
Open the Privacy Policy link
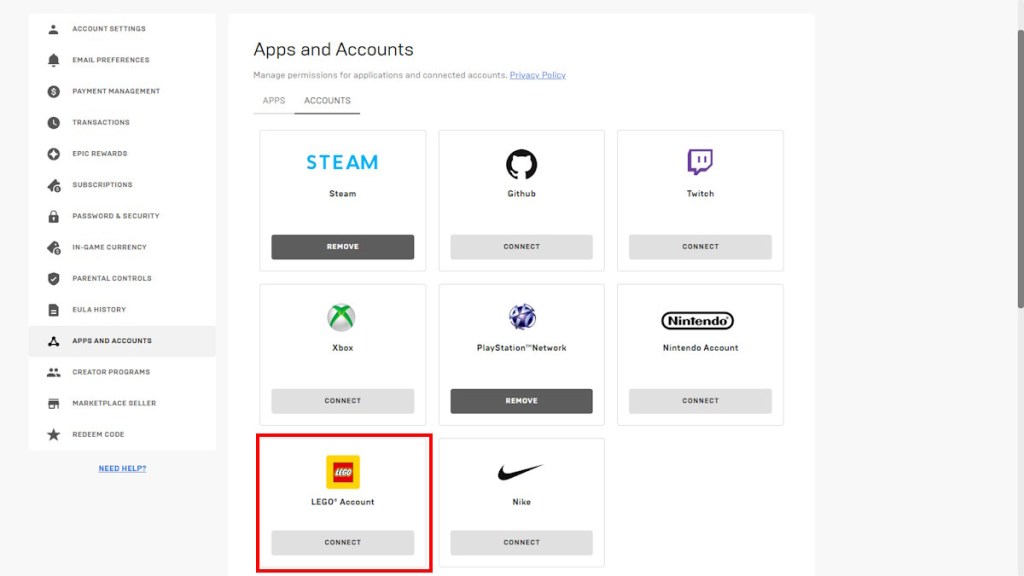pos(537,74)
